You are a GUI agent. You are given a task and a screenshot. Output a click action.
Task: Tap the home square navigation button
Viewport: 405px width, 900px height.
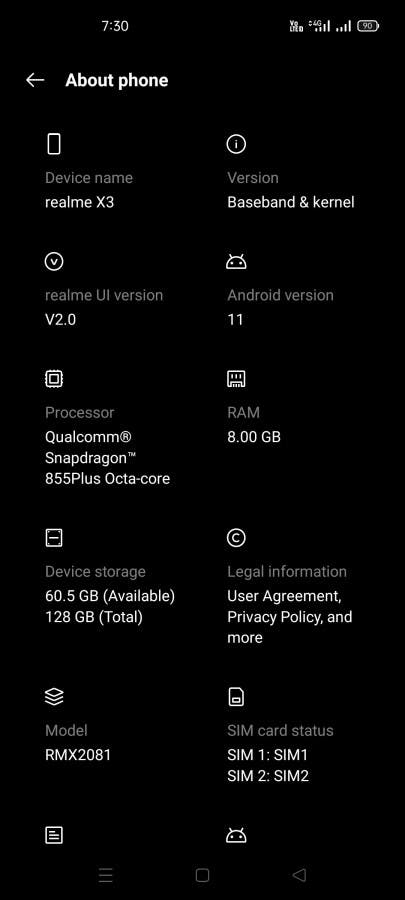(x=202, y=875)
